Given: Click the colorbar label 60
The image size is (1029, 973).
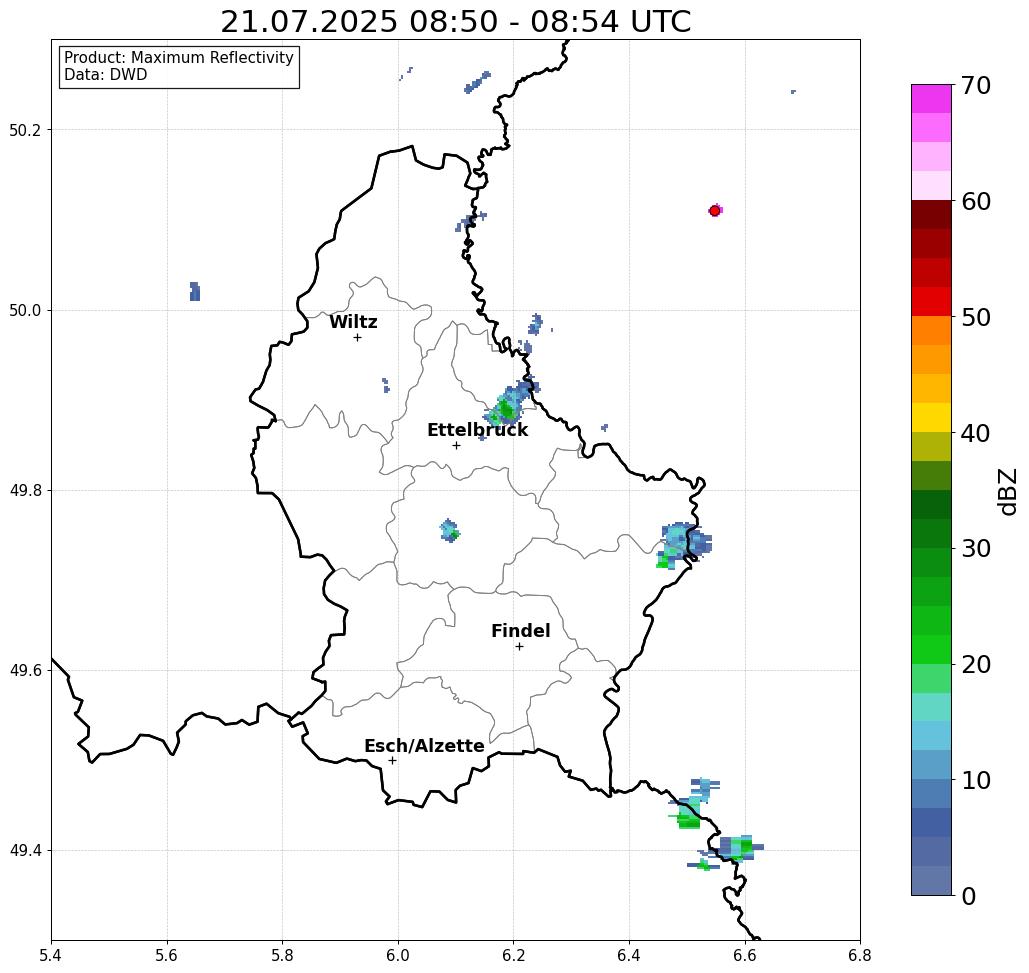Looking at the screenshot, I should 975,201.
